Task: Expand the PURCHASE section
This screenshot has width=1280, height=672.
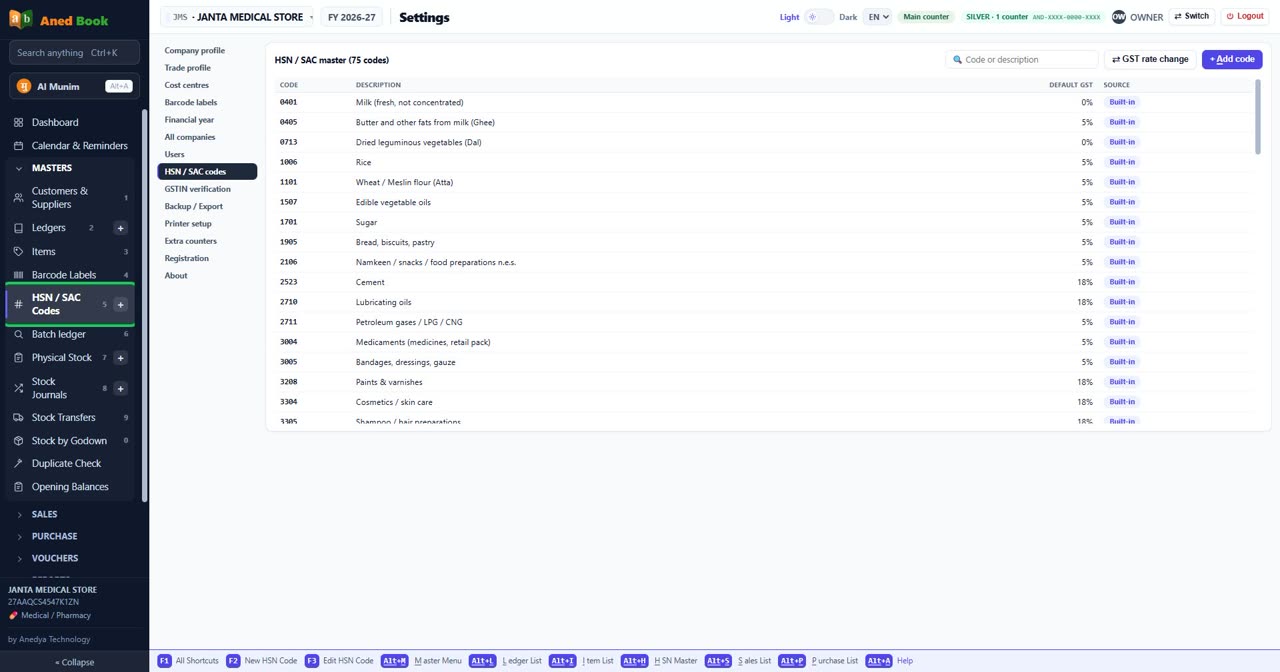Action: point(70,536)
